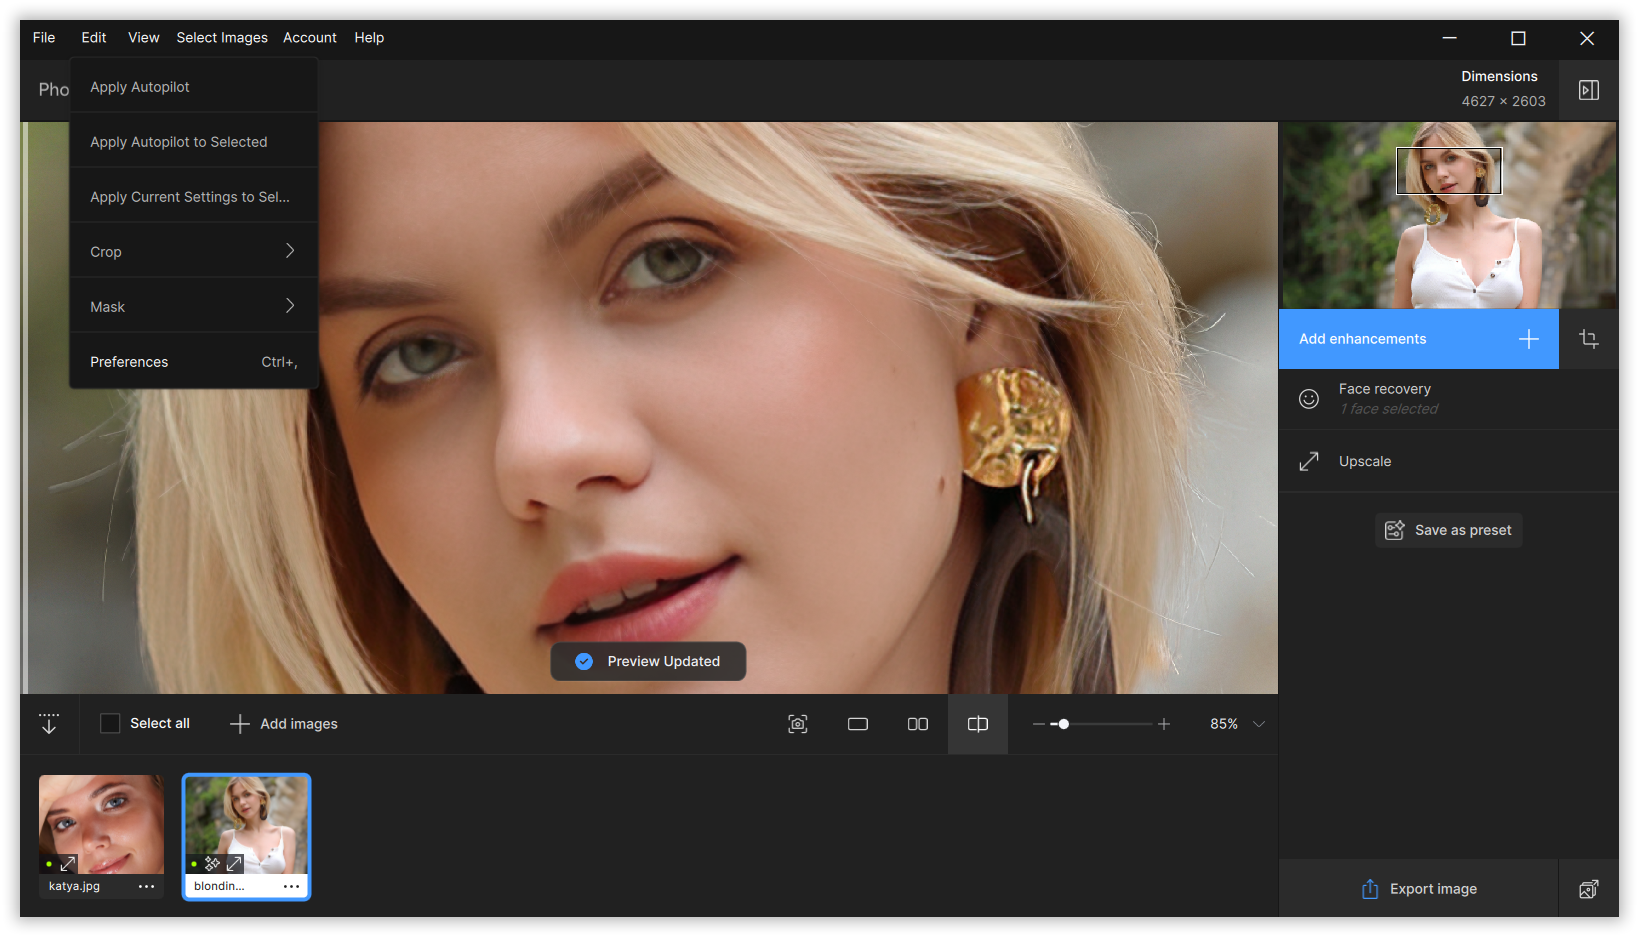The width and height of the screenshot is (1639, 937).
Task: Switch to single image view
Action: (x=857, y=724)
